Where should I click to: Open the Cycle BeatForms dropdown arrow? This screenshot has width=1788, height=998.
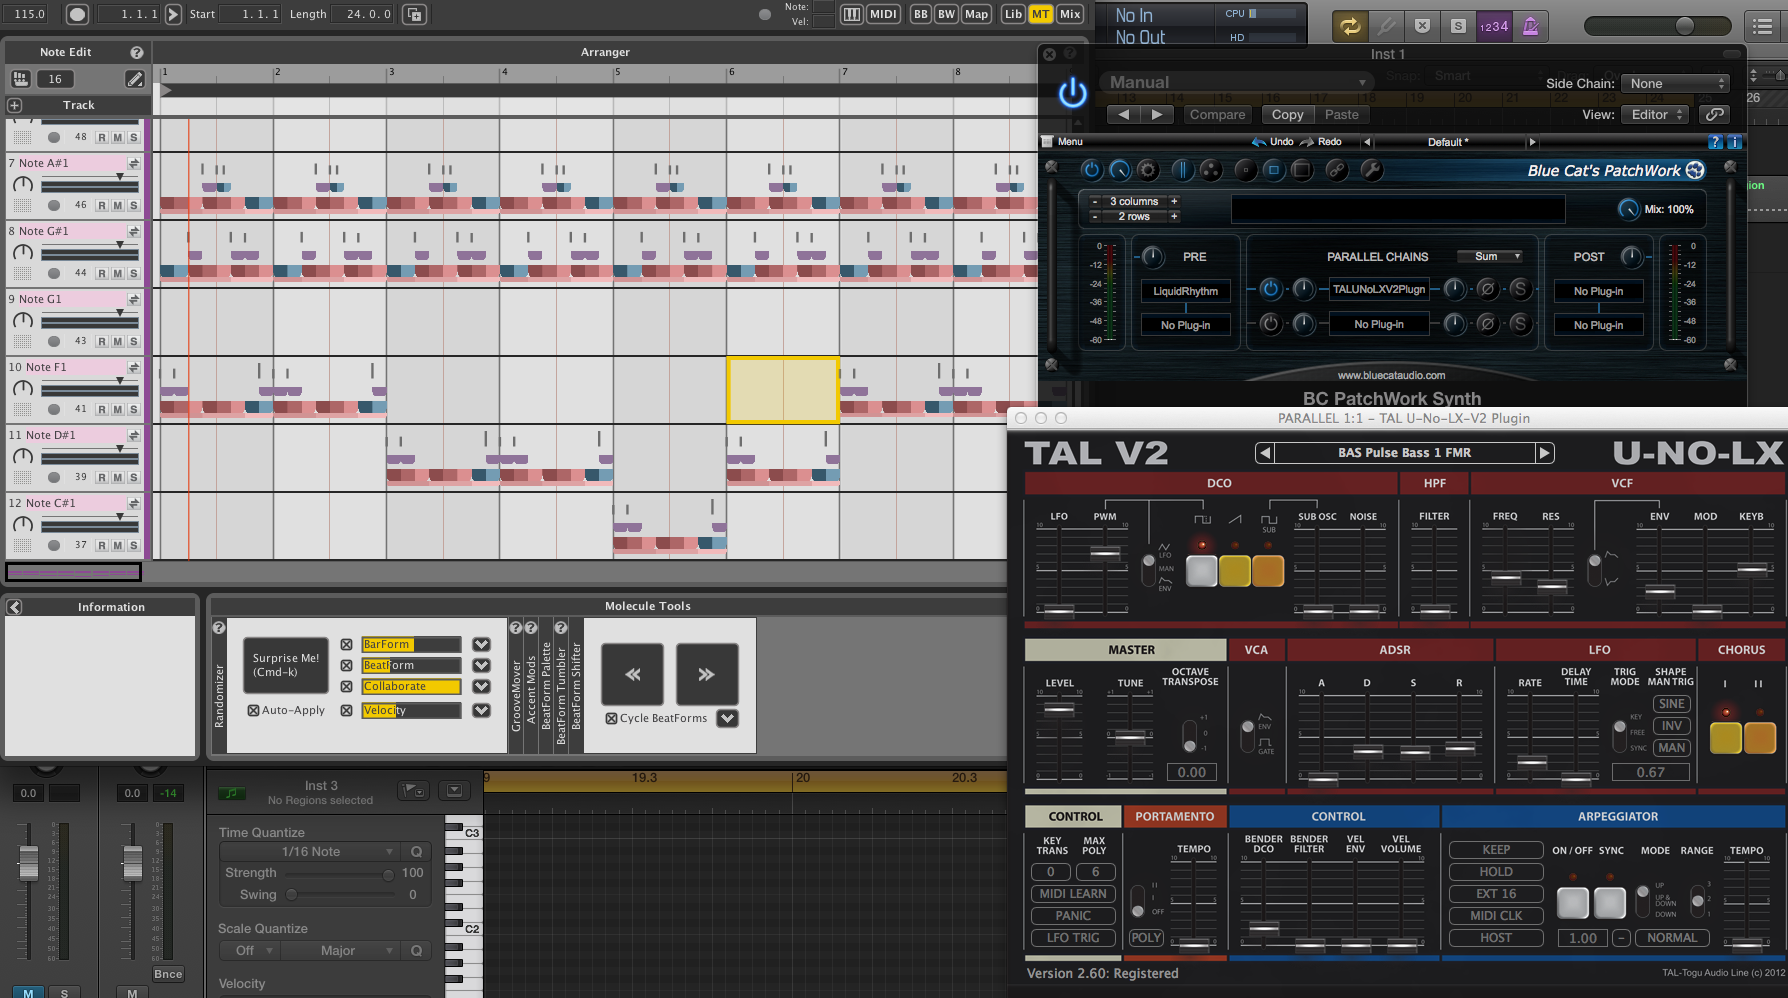point(727,719)
